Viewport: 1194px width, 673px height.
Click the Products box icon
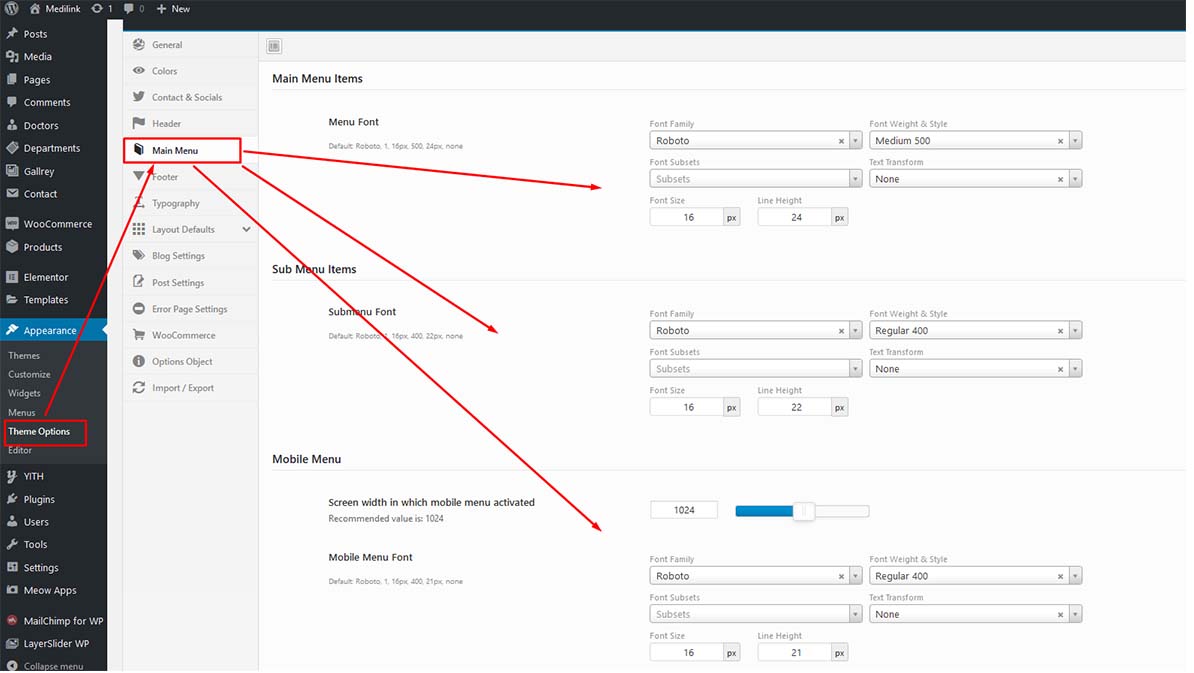pos(12,247)
